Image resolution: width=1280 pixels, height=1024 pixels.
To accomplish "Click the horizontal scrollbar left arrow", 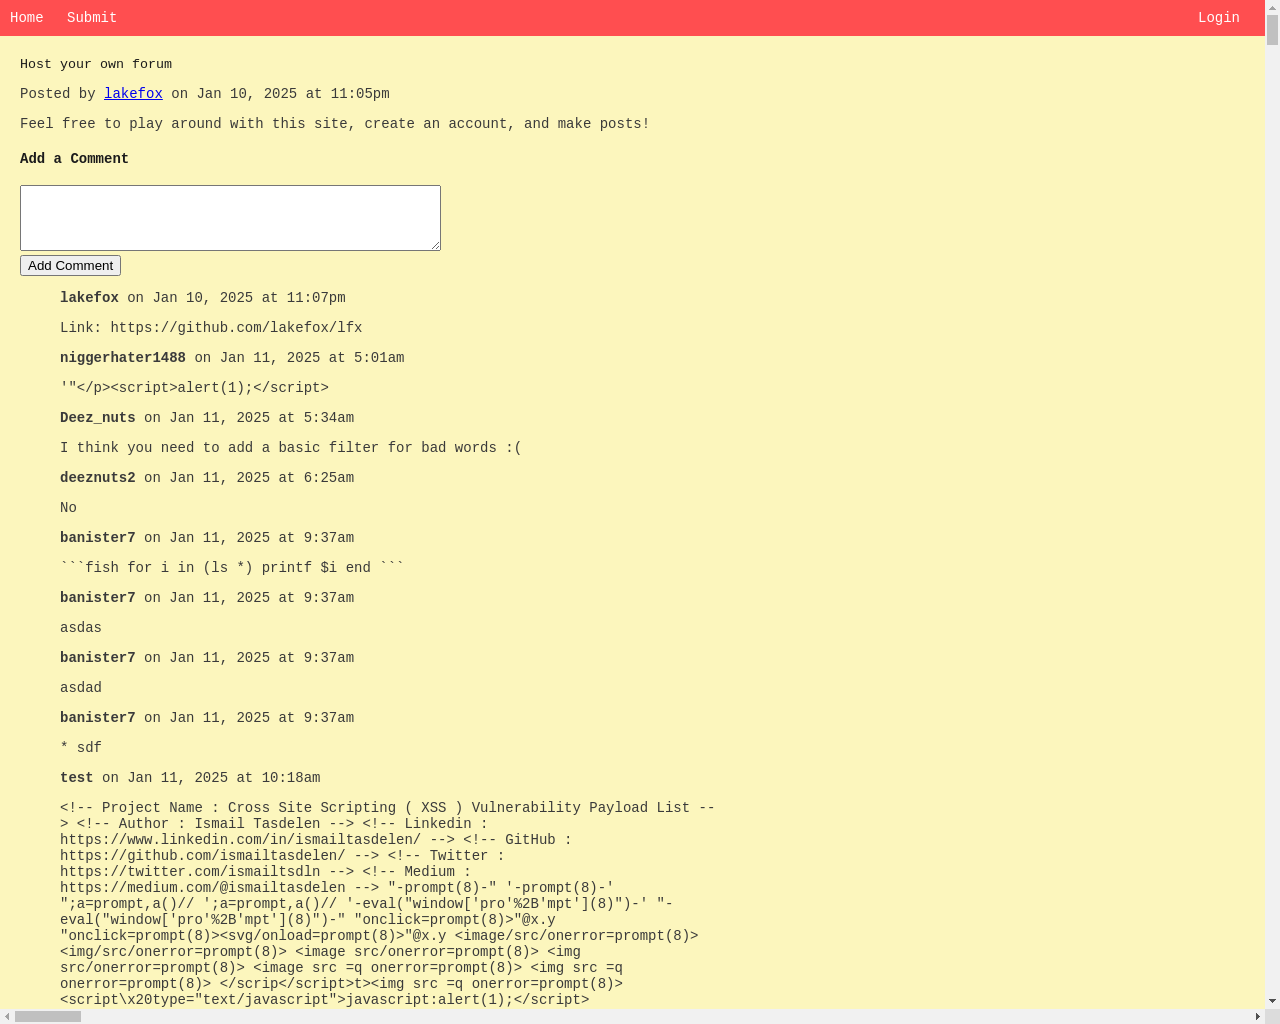I will point(7,1017).
